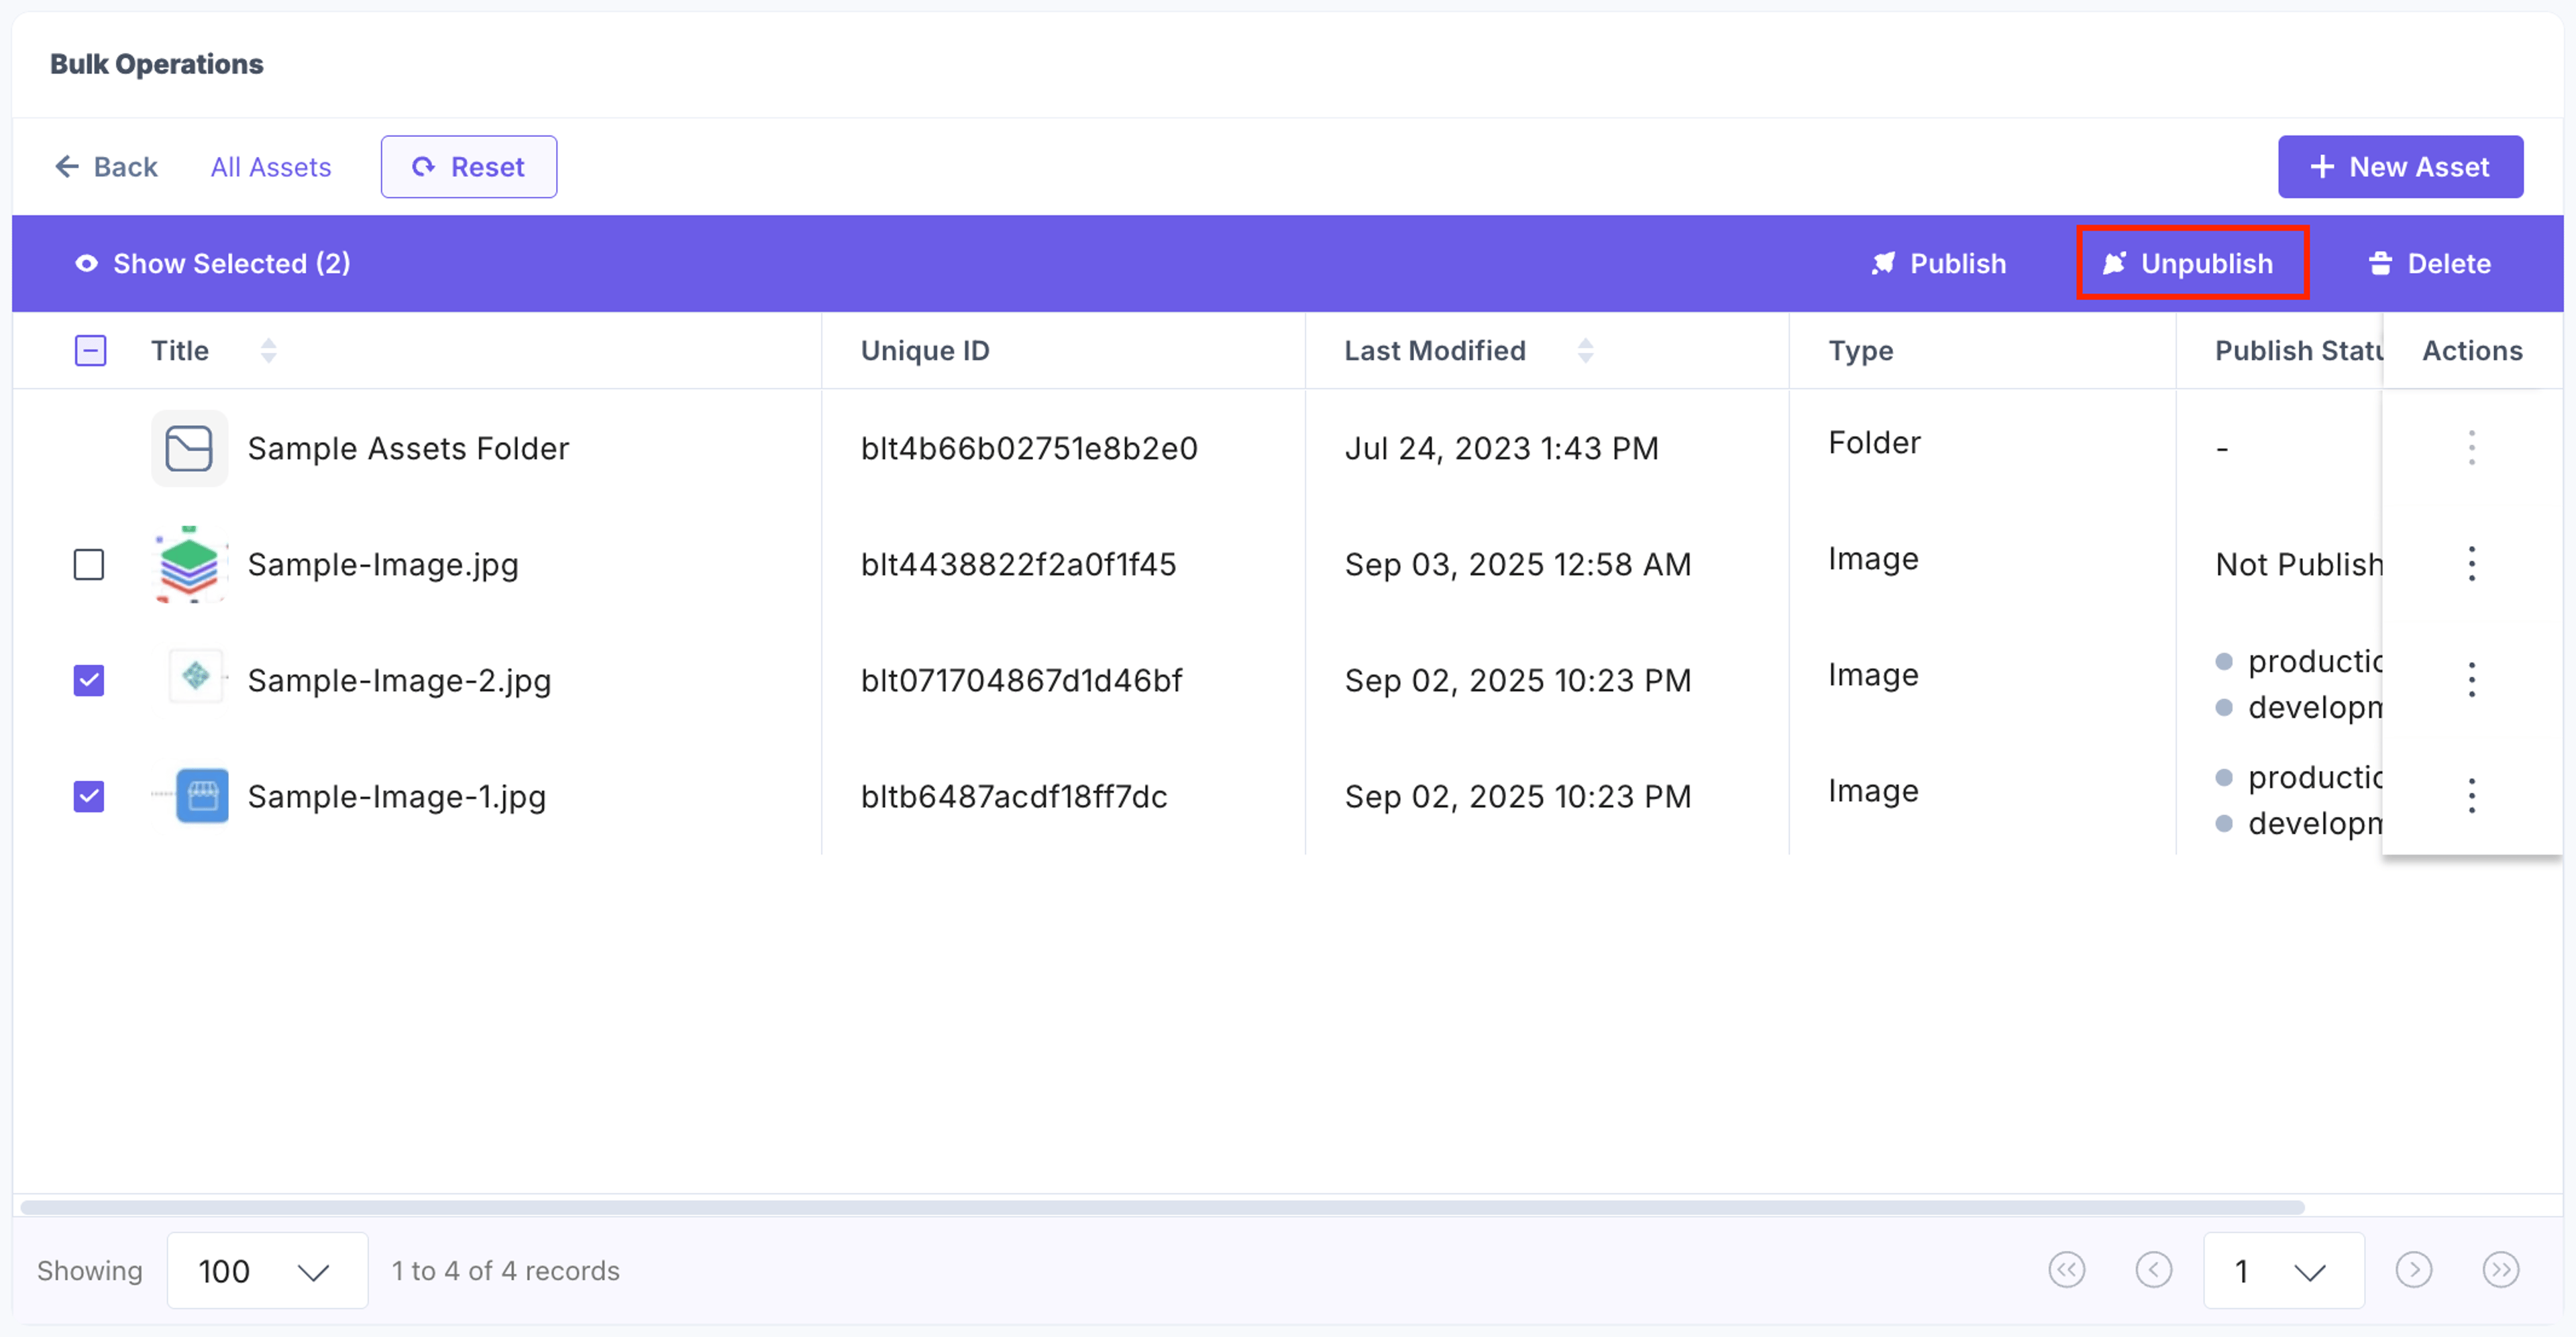Screen dimensions: 2576x1337
Task: Click the Sample-Image.jpg file name
Action: [383, 565]
